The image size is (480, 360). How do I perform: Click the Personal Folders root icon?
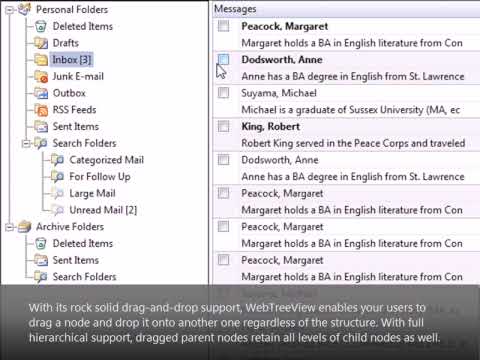25,9
